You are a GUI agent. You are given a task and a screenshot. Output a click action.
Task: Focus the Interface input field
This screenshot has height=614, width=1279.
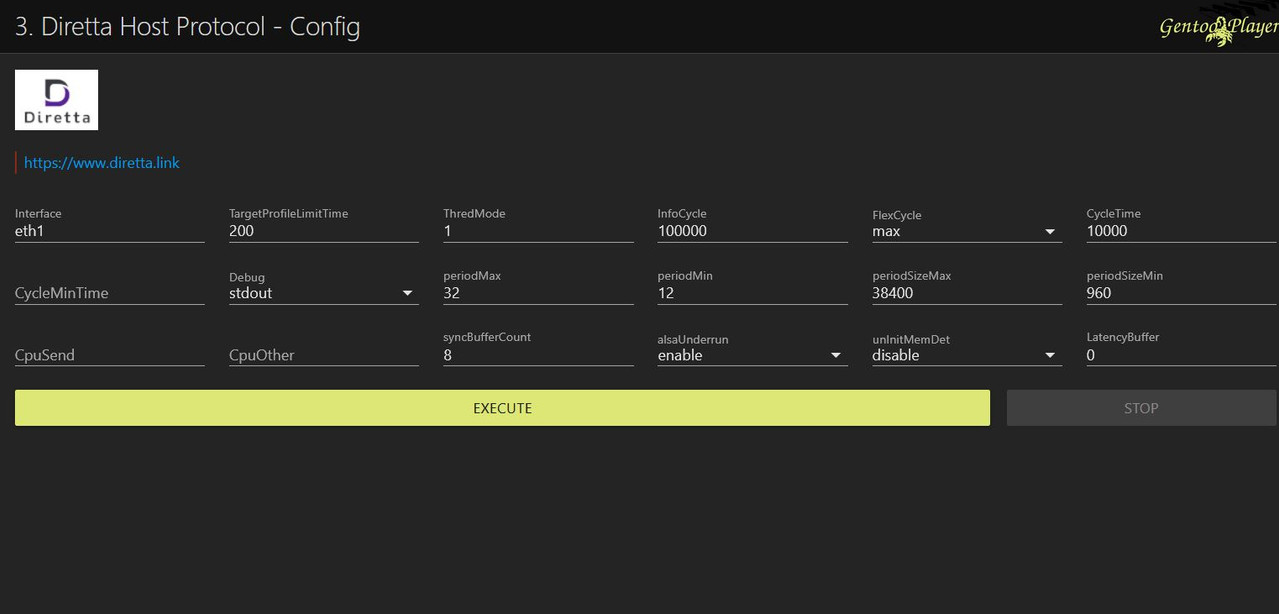point(109,231)
